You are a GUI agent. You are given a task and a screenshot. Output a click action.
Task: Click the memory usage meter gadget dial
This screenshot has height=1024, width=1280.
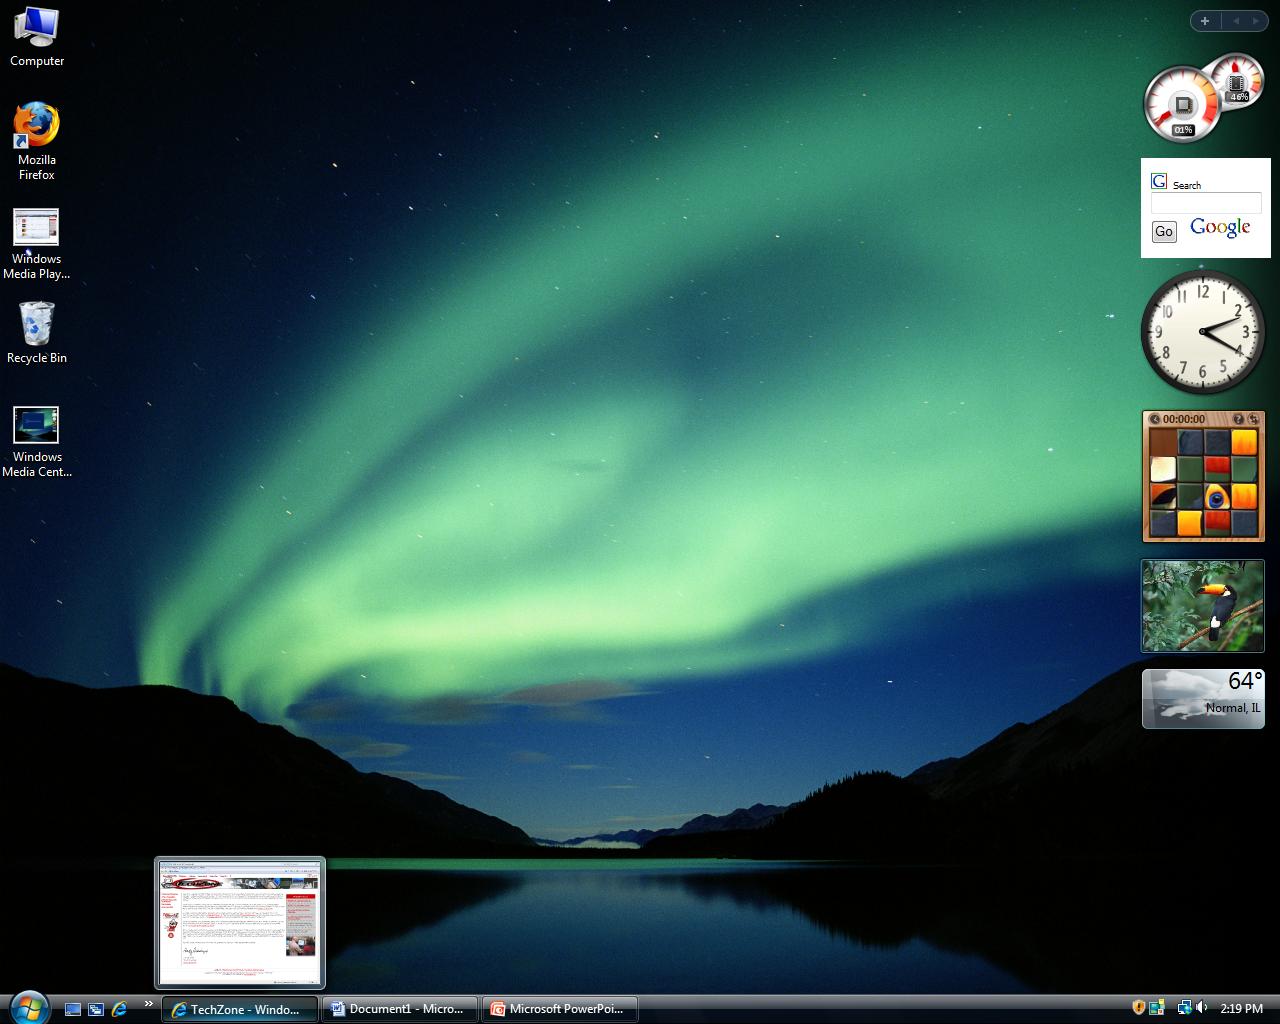[x=1239, y=80]
